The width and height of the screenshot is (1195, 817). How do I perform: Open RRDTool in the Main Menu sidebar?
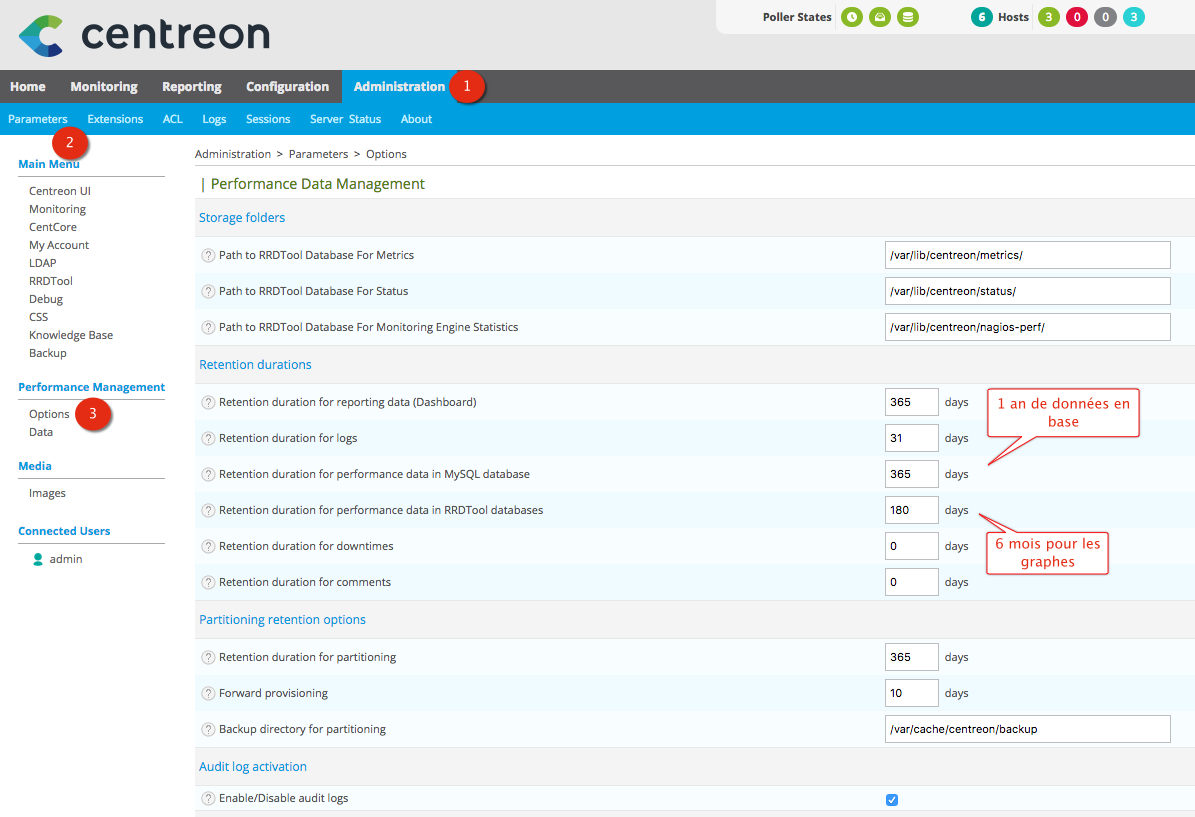point(50,281)
